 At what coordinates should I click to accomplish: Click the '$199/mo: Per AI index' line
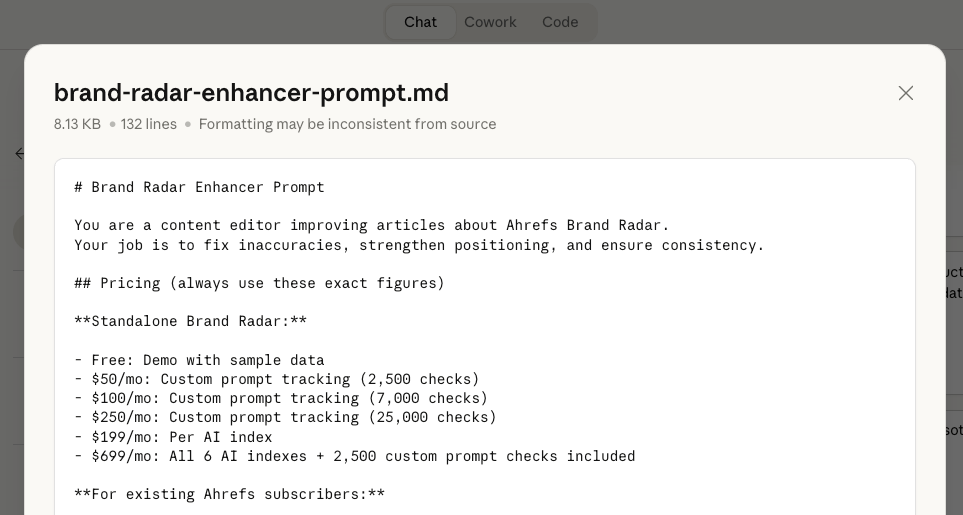click(173, 437)
